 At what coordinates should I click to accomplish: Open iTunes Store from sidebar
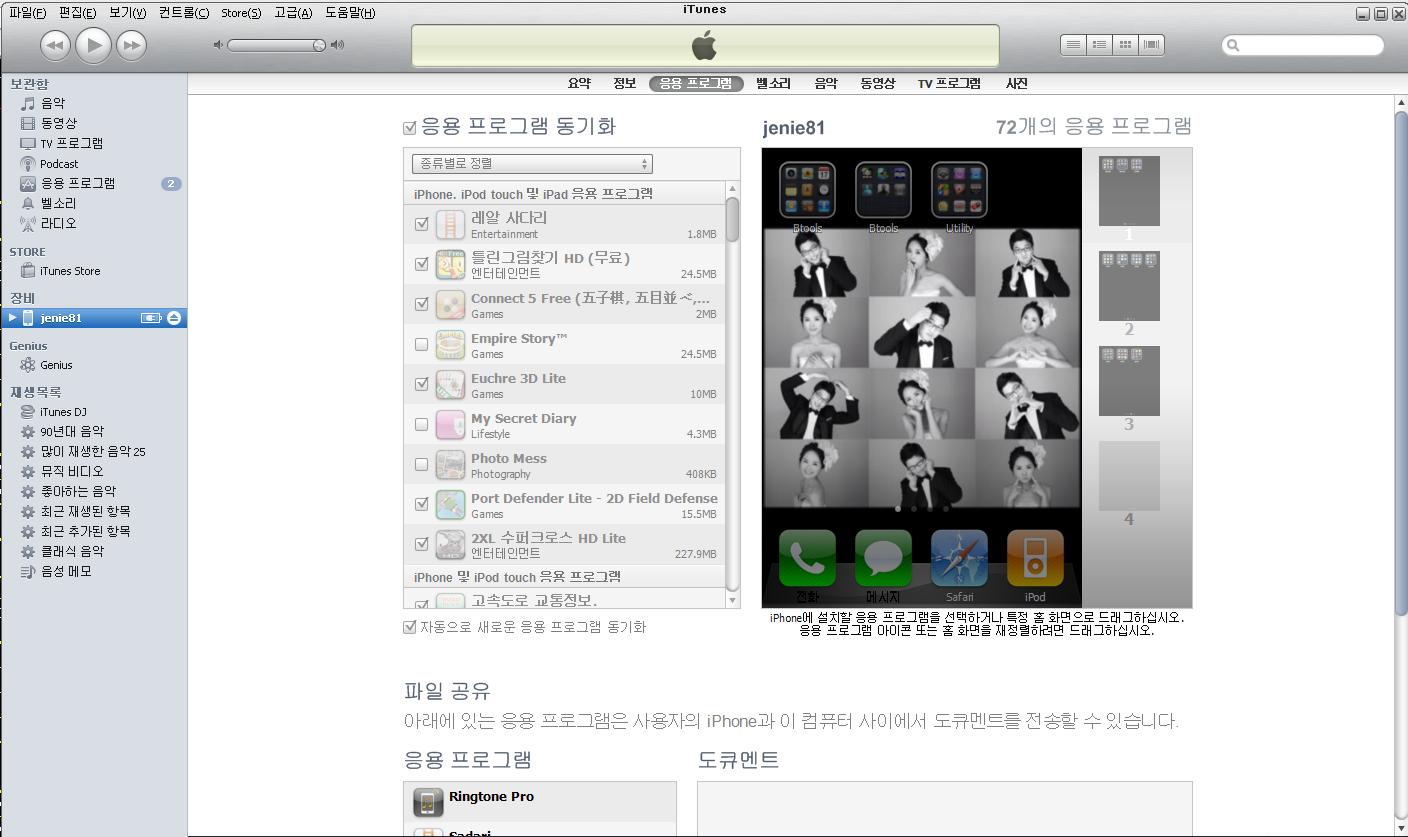tap(69, 271)
